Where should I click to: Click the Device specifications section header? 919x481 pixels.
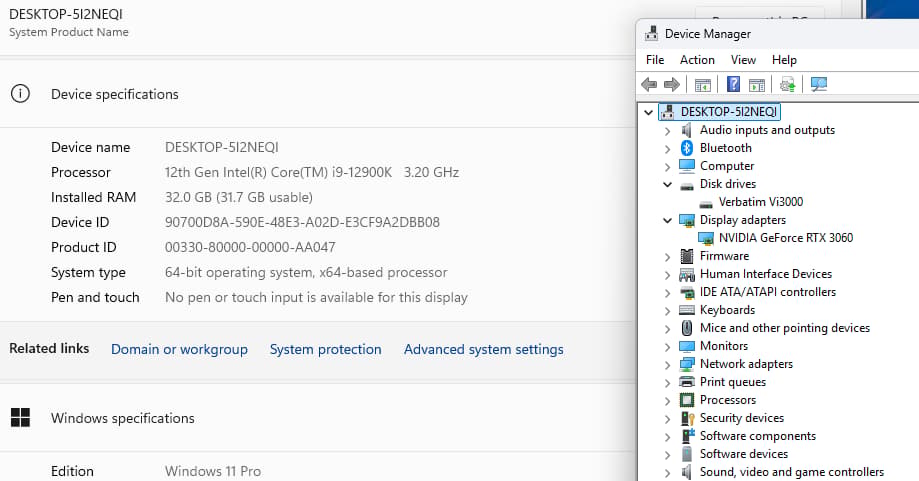(x=115, y=94)
